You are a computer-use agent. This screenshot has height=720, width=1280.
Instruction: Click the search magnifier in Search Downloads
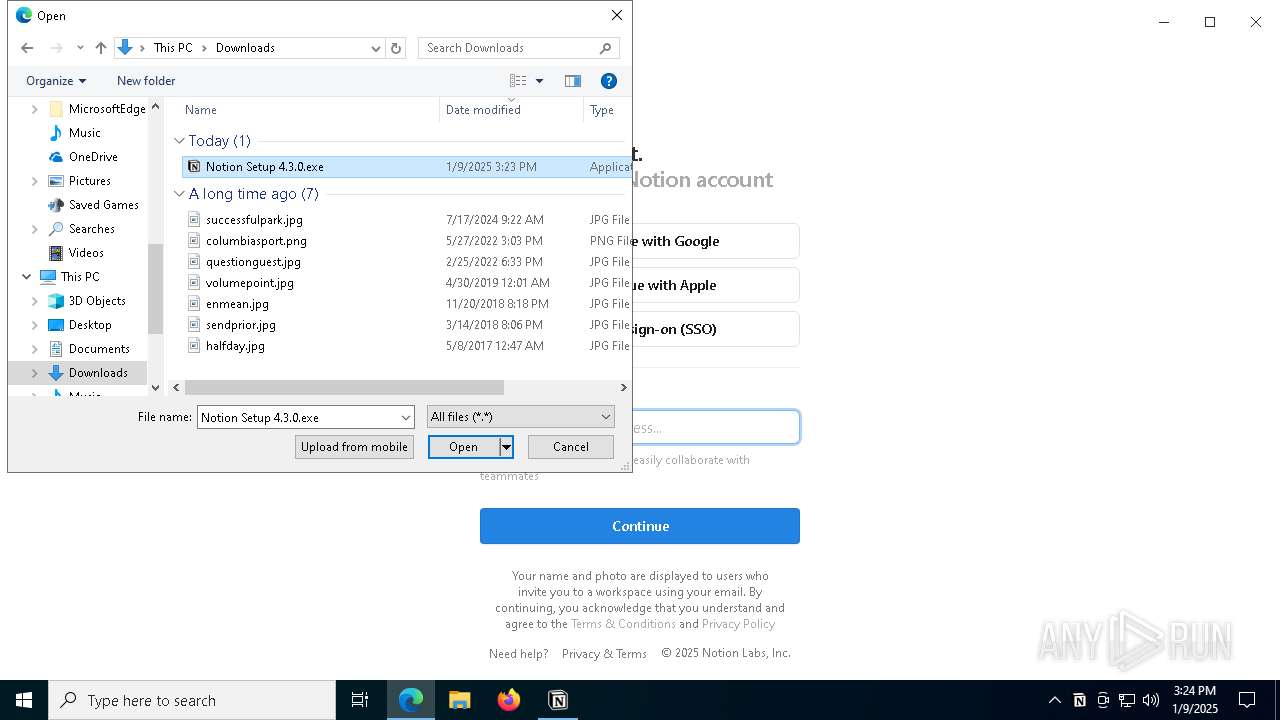pyautogui.click(x=605, y=48)
